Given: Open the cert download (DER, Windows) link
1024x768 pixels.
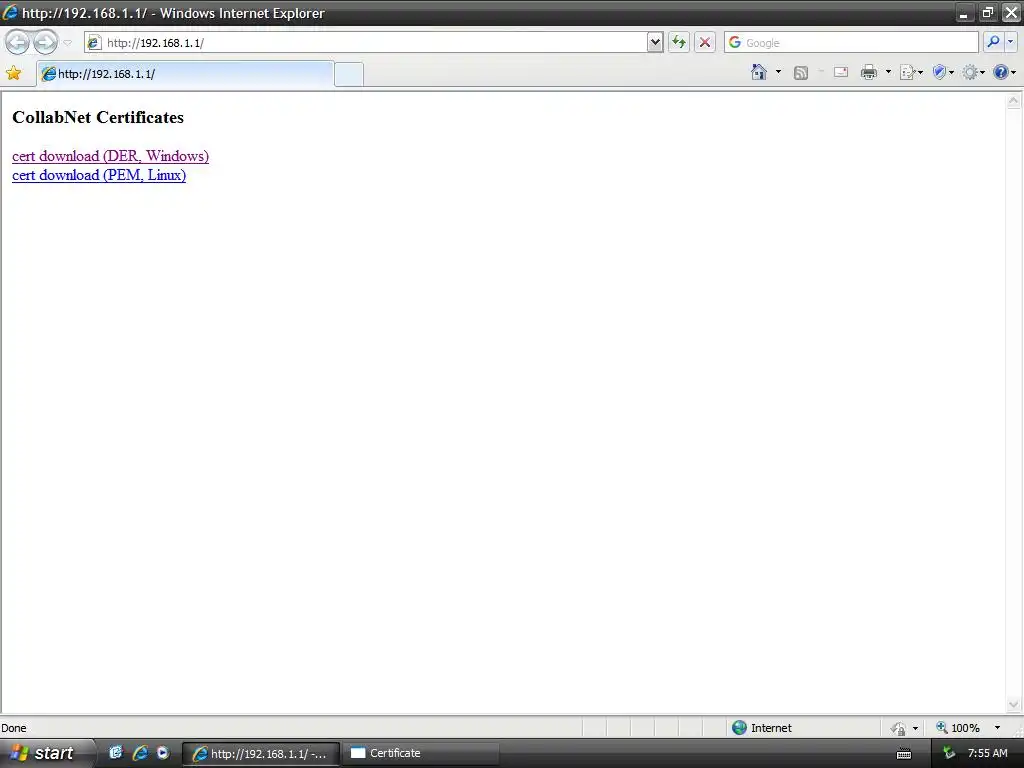Looking at the screenshot, I should [x=110, y=156].
